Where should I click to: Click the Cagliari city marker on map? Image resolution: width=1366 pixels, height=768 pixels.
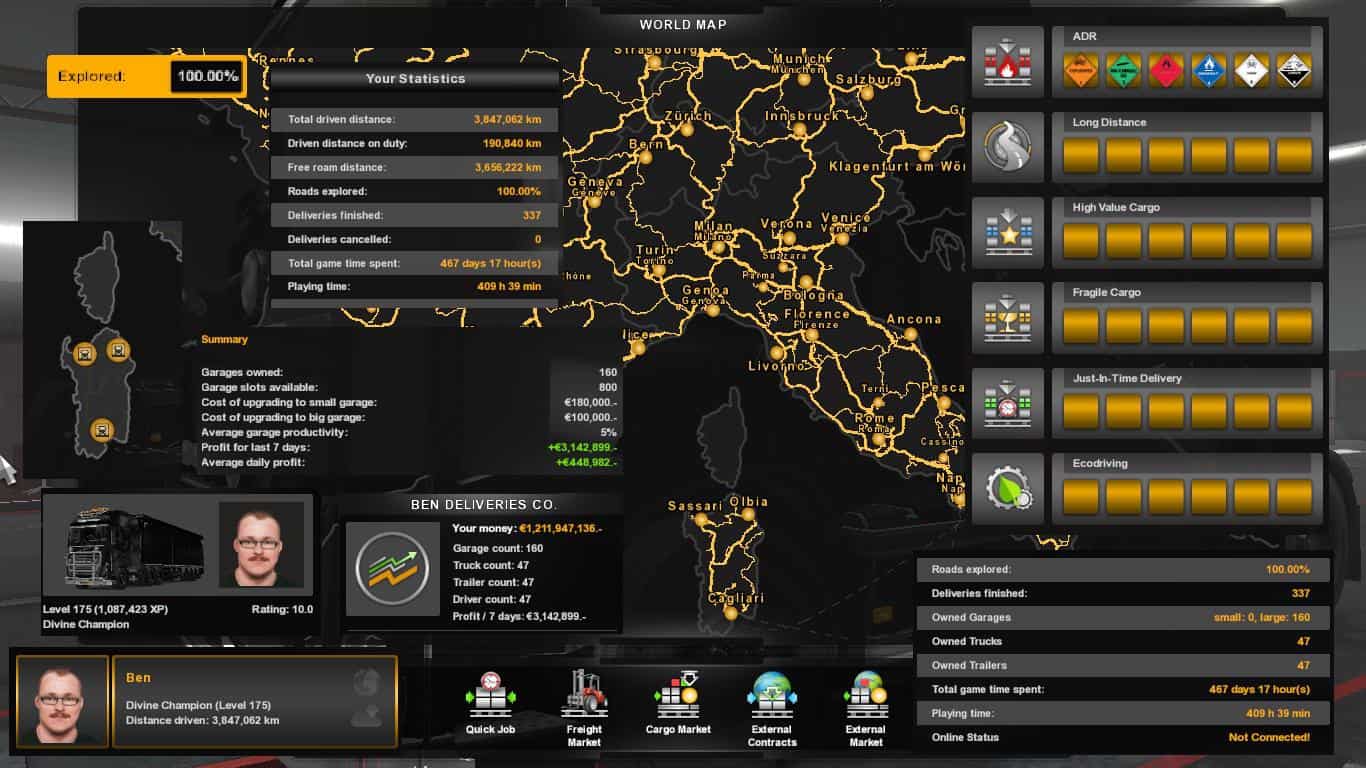(x=731, y=613)
